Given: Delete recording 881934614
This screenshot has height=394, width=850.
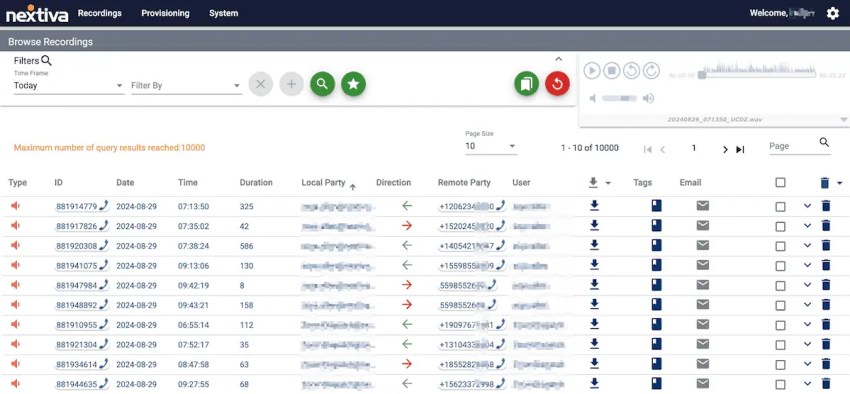Looking at the screenshot, I should pyautogui.click(x=826, y=364).
